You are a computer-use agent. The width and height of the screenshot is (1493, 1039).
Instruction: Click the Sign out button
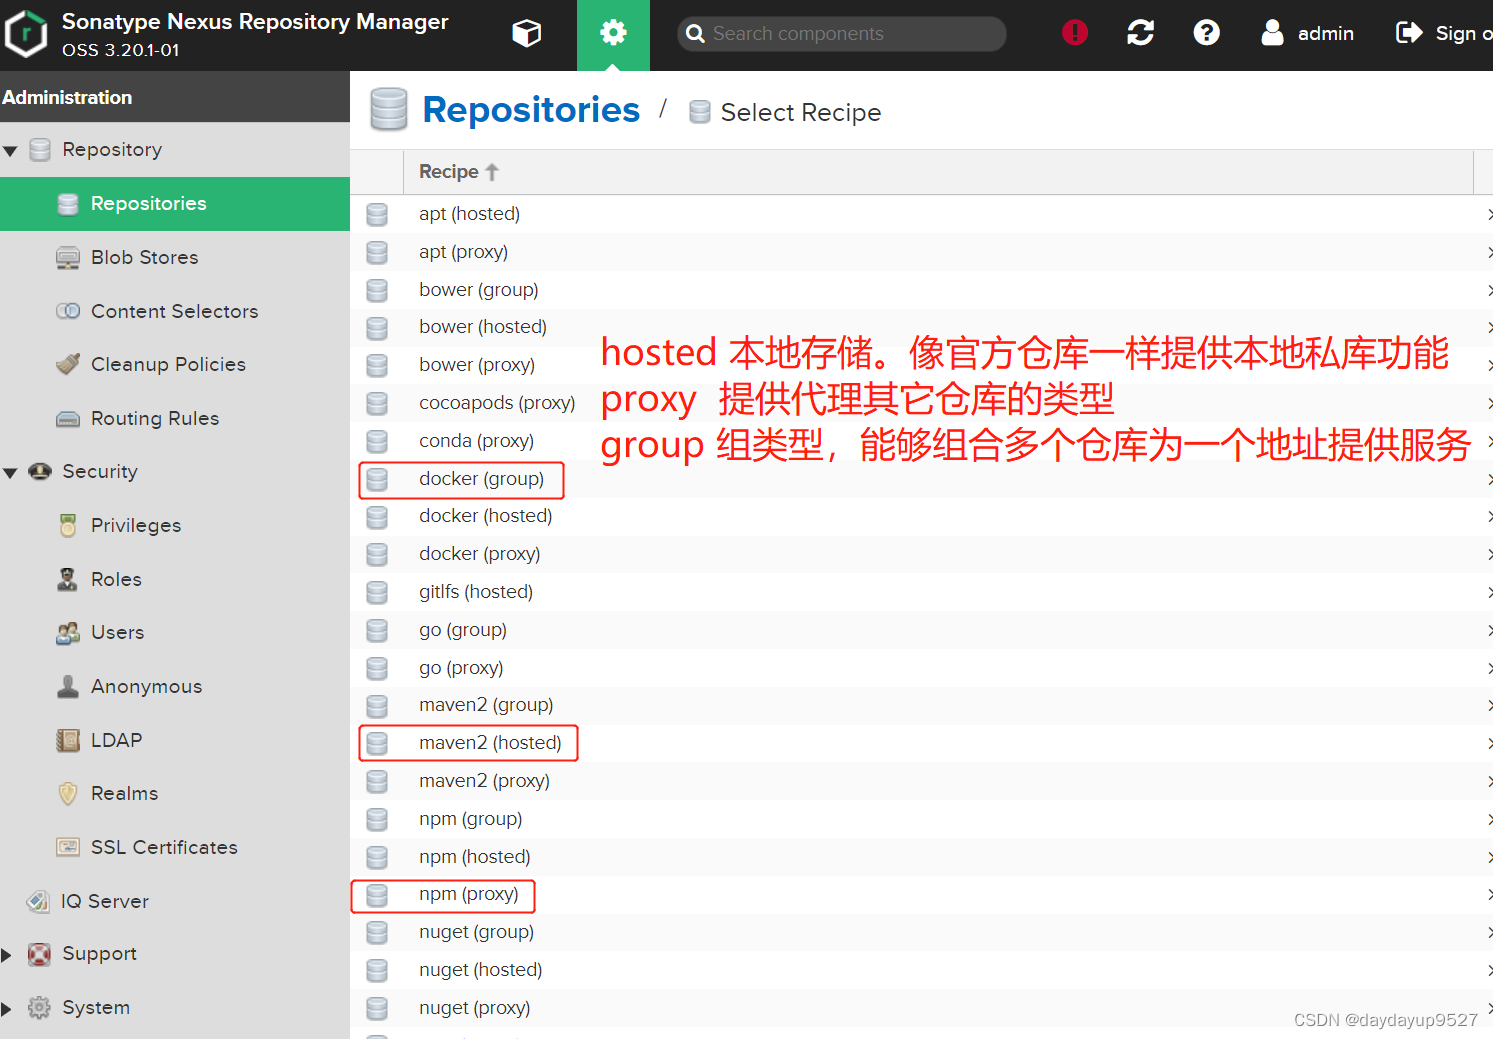[x=1444, y=34]
